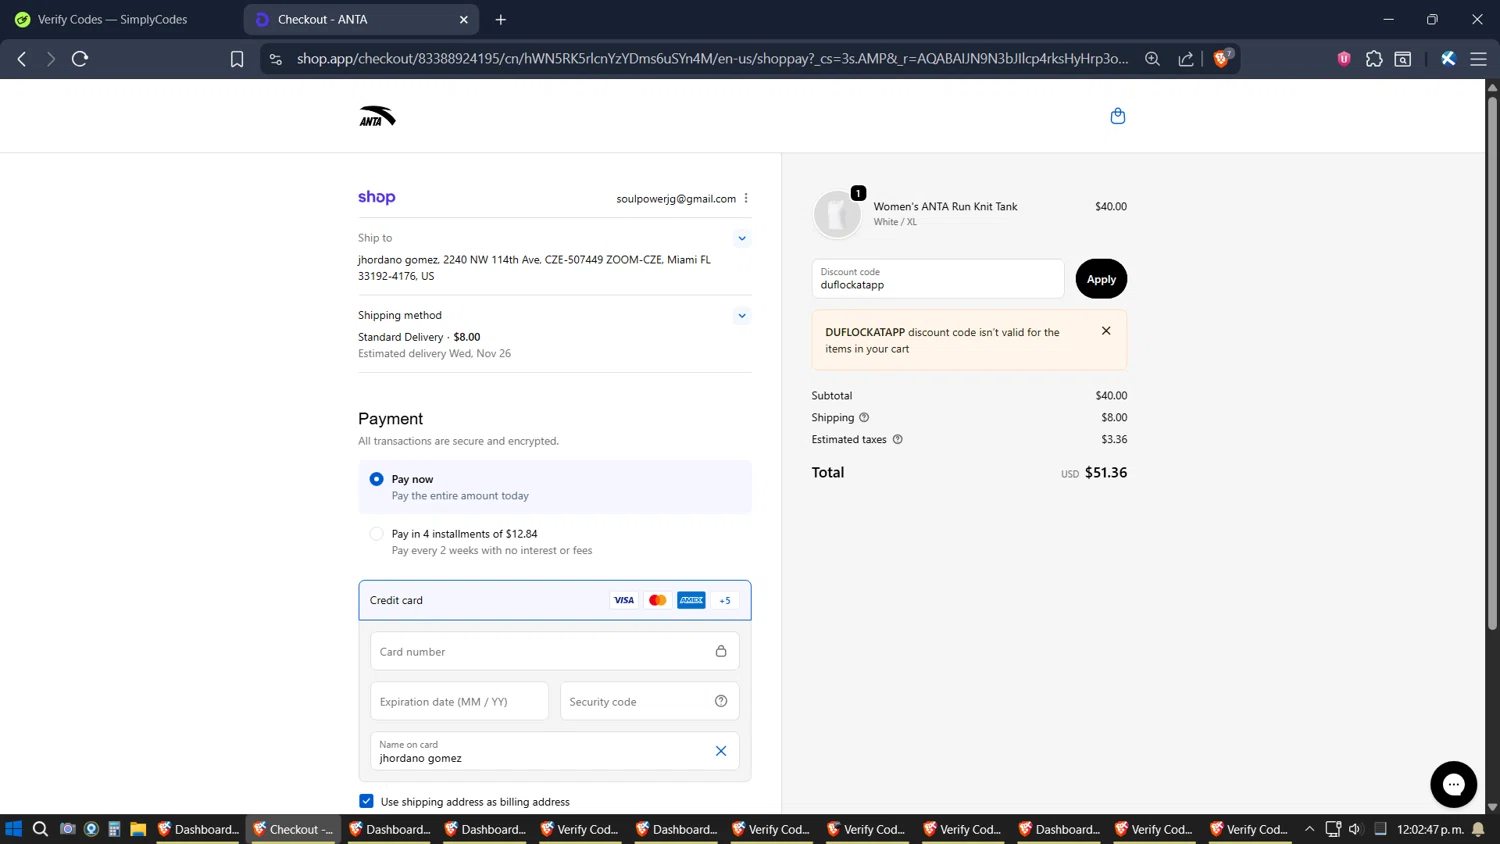Open the zoom magnifier icon in the address bar
The image size is (1500, 844).
(1152, 59)
